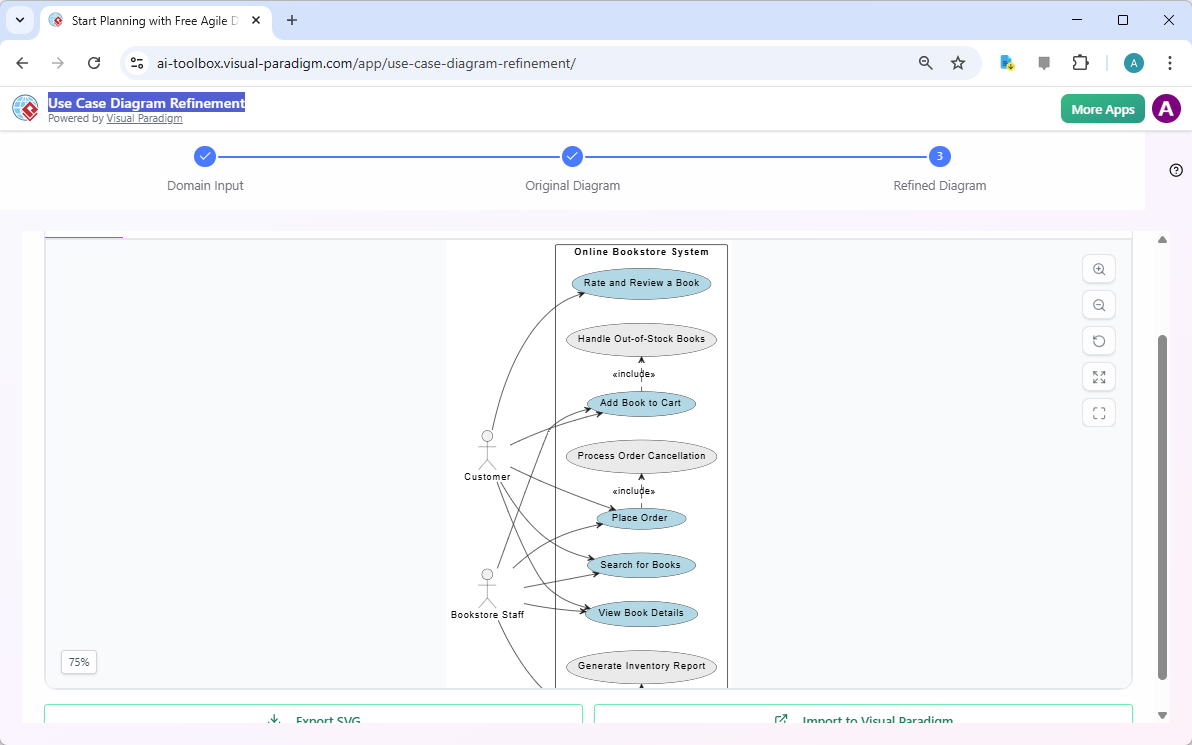Viewport: 1192px width, 745px height.
Task: Open the Google Translate icon in the address bar
Action: tap(1006, 62)
